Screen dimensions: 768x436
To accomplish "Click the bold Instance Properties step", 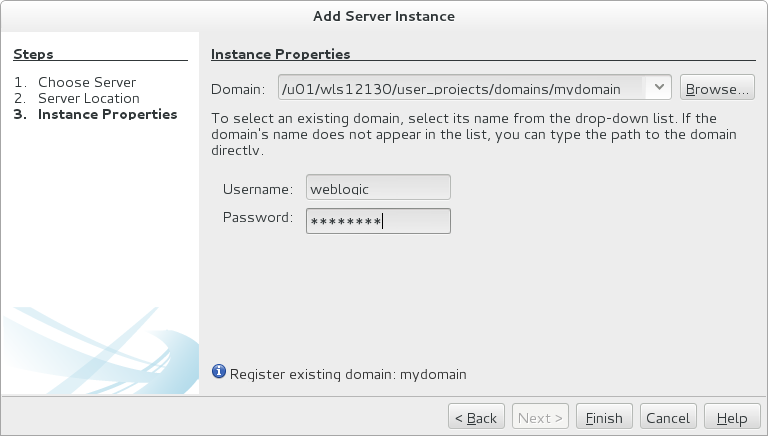I will pyautogui.click(x=107, y=114).
